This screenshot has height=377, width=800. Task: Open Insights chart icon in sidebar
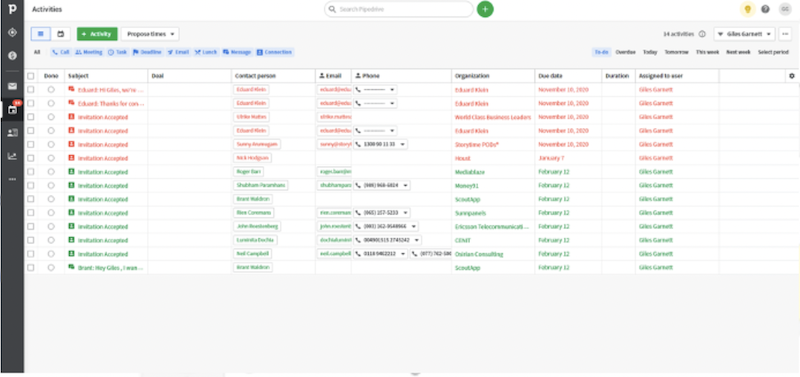[12, 156]
